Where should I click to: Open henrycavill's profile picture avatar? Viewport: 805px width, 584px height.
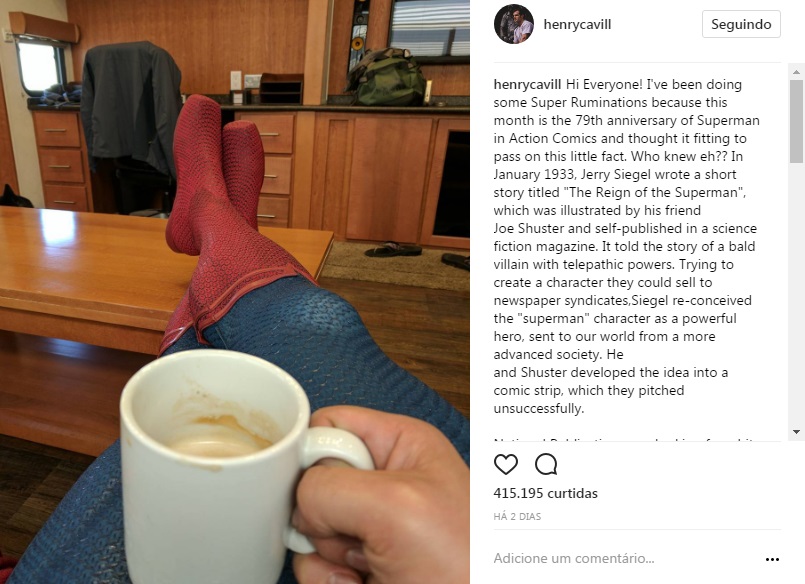(x=513, y=24)
